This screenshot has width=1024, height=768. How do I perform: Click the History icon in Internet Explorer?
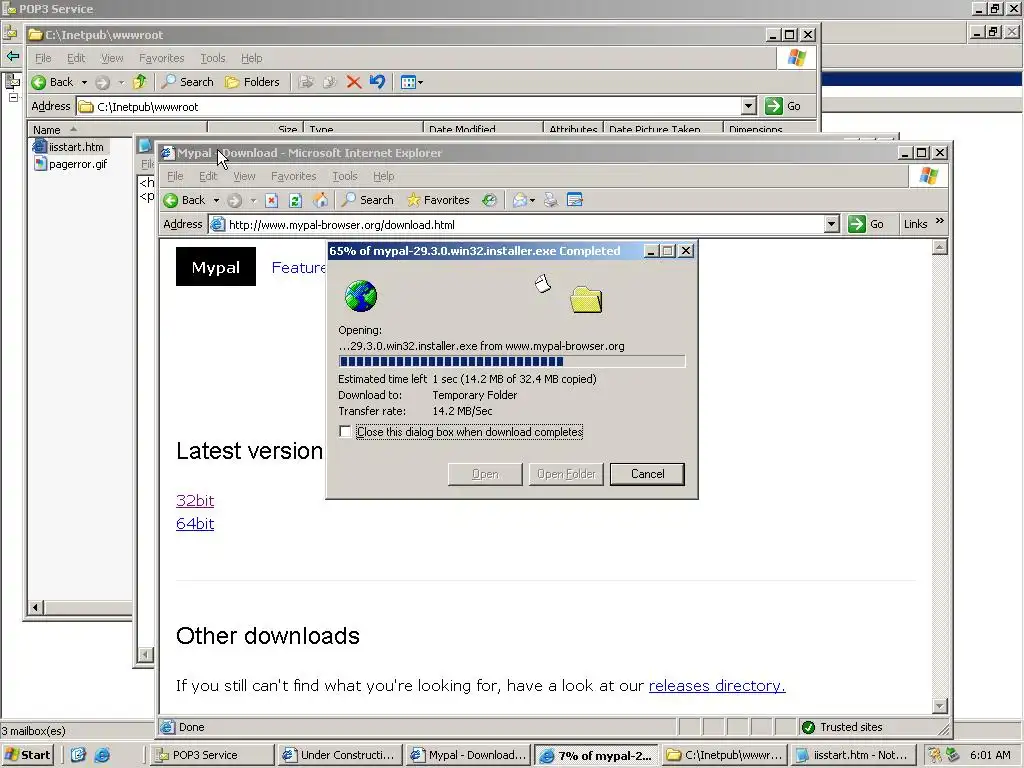[489, 200]
